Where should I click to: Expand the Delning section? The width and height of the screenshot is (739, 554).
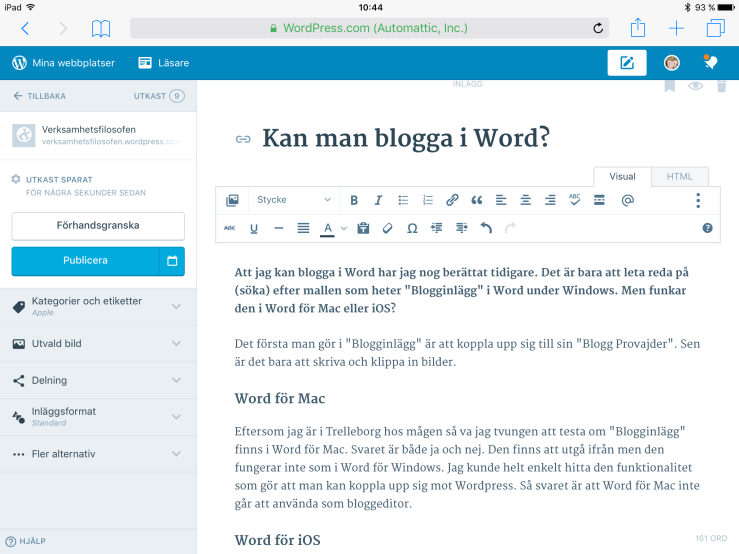click(x=98, y=380)
